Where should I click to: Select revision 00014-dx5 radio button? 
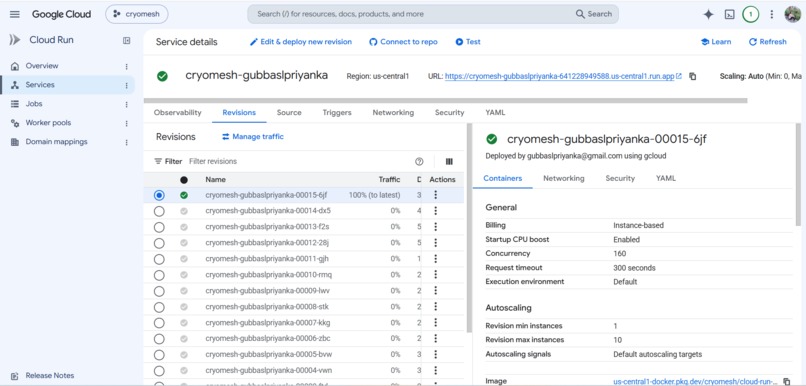(x=159, y=211)
